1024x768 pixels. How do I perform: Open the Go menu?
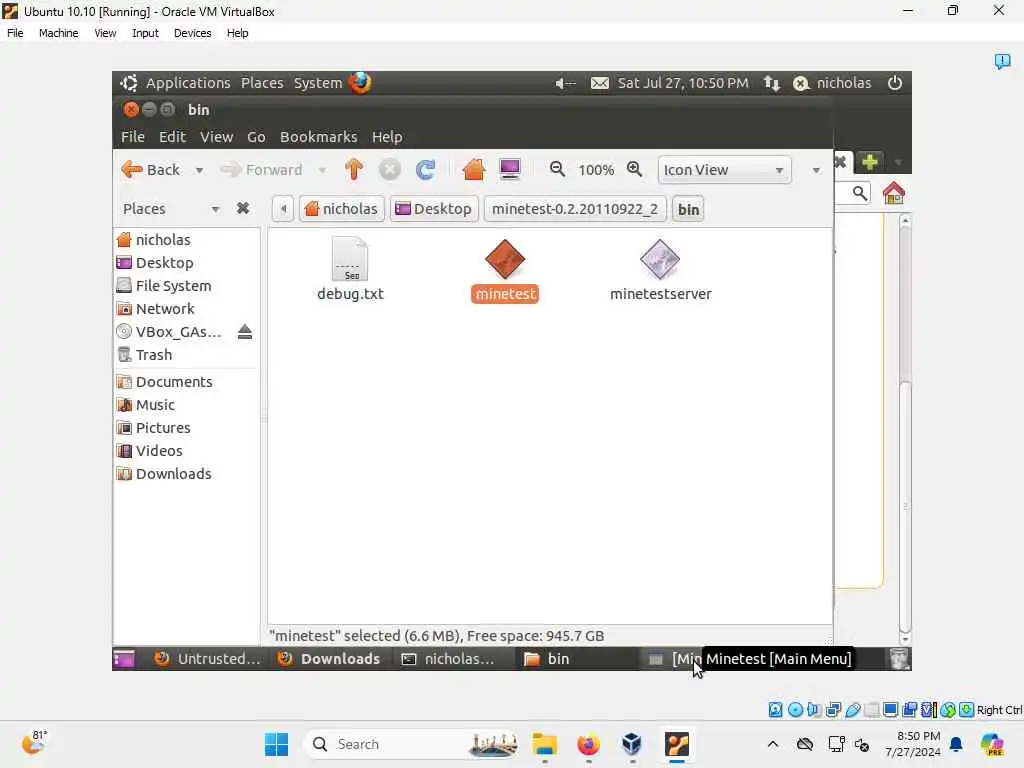256,136
